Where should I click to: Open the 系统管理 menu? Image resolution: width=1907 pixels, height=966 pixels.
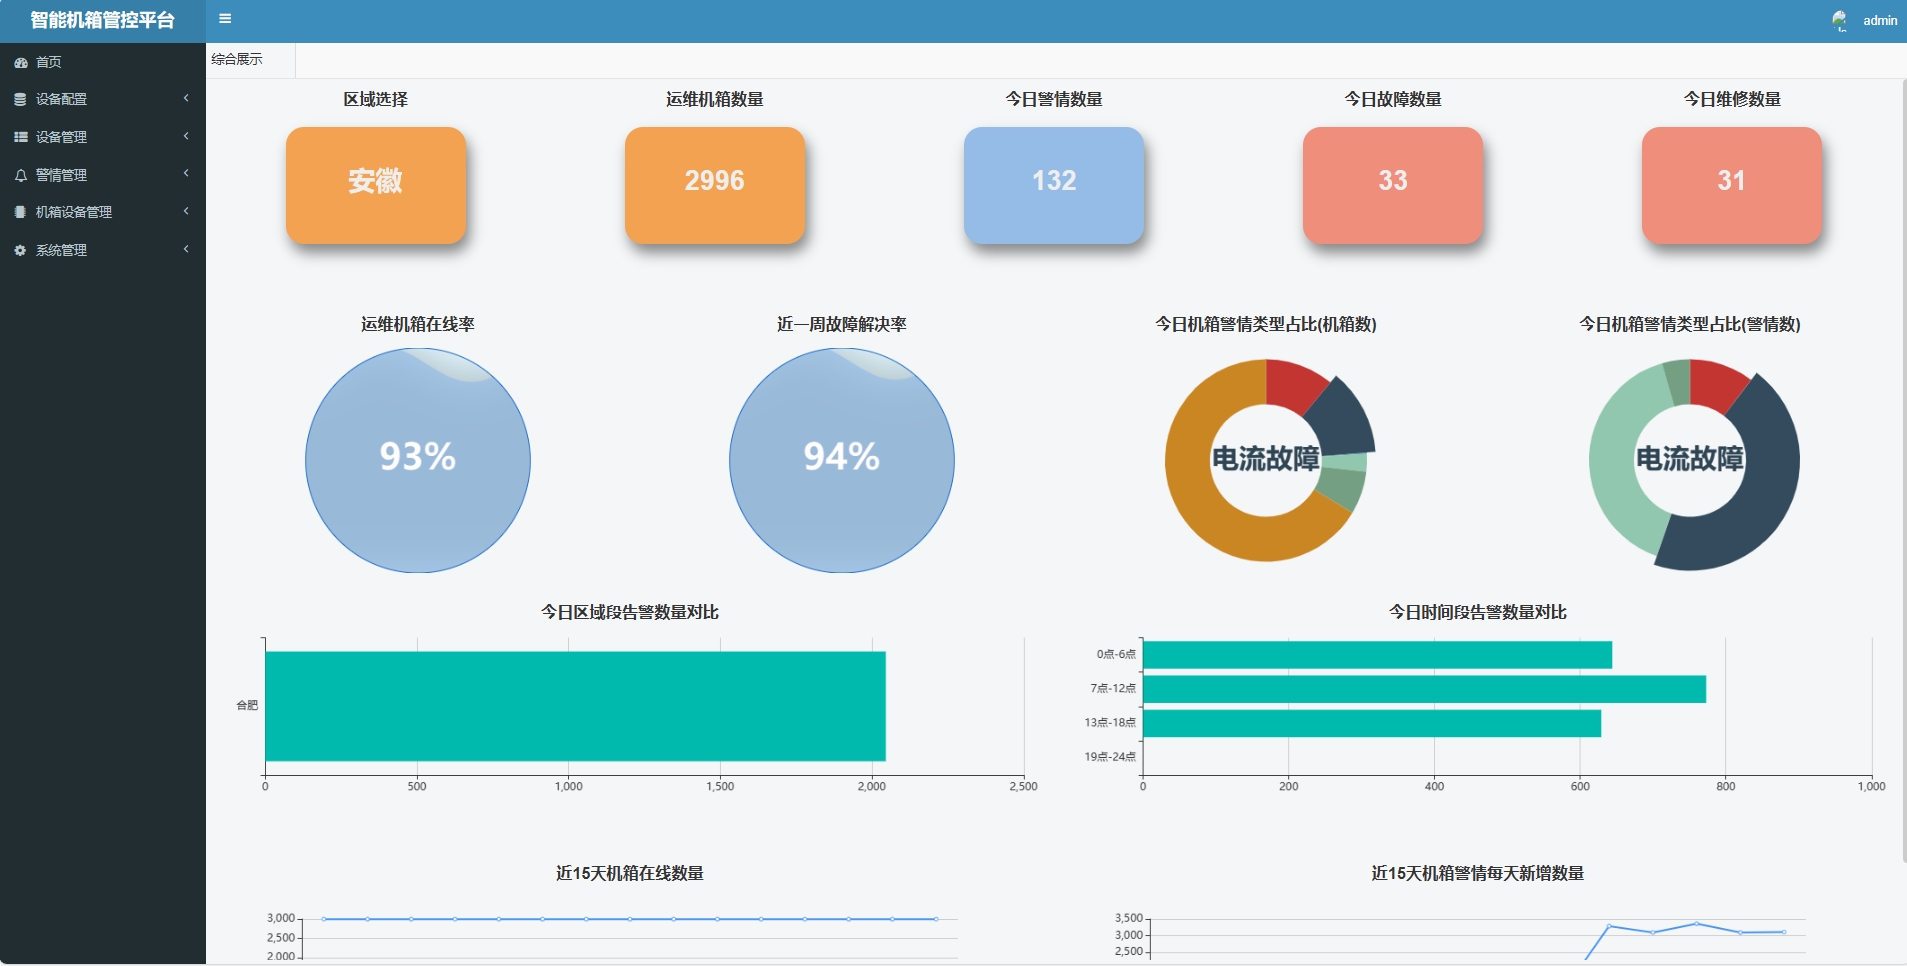pyautogui.click(x=103, y=250)
